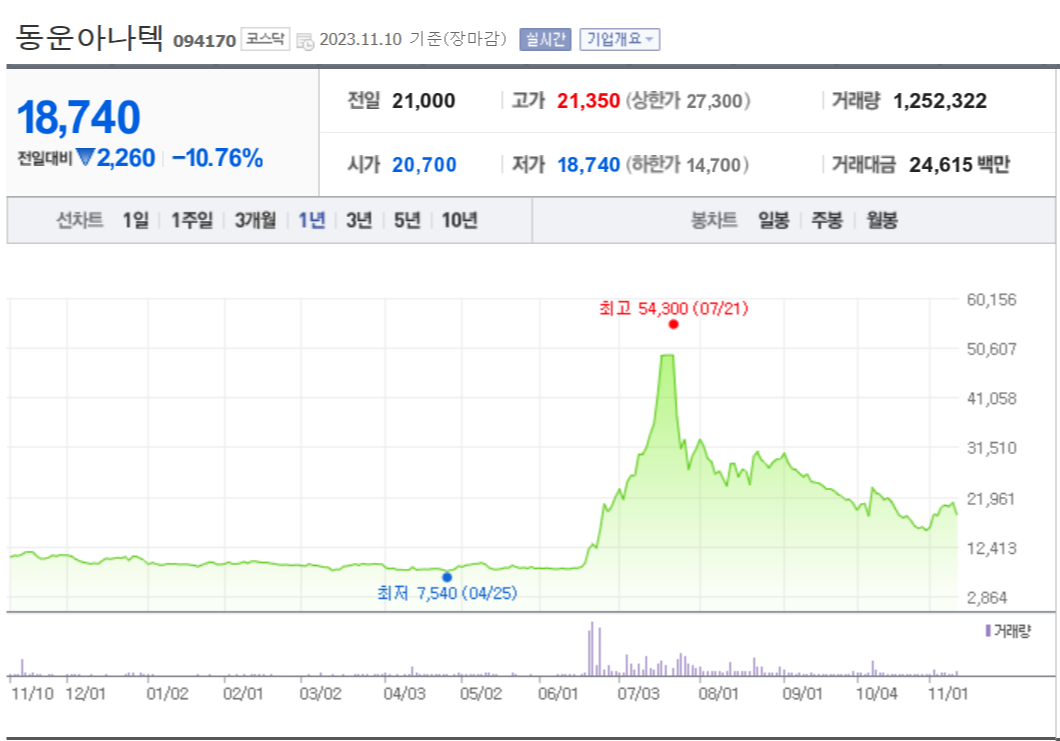The height and width of the screenshot is (741, 1060).
Task: Click the 최저 7,540 (04/25) label
Action: 447,593
